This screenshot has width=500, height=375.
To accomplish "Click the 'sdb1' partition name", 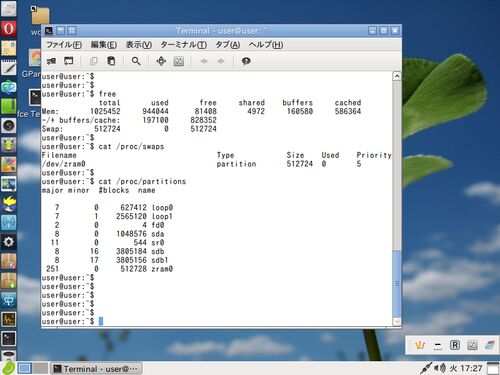I will point(160,260).
